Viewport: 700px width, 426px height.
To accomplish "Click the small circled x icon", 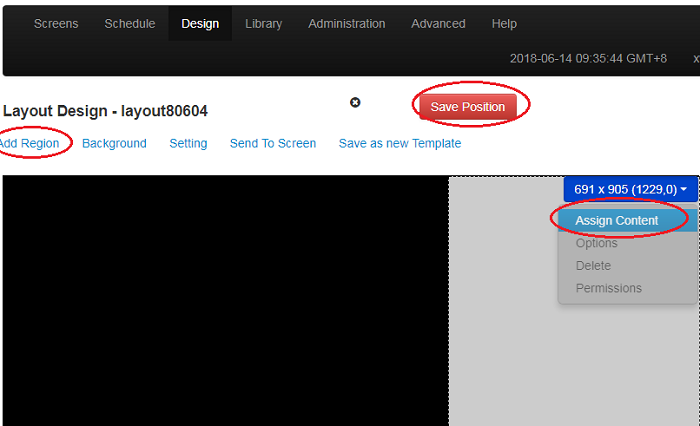I will click(355, 102).
